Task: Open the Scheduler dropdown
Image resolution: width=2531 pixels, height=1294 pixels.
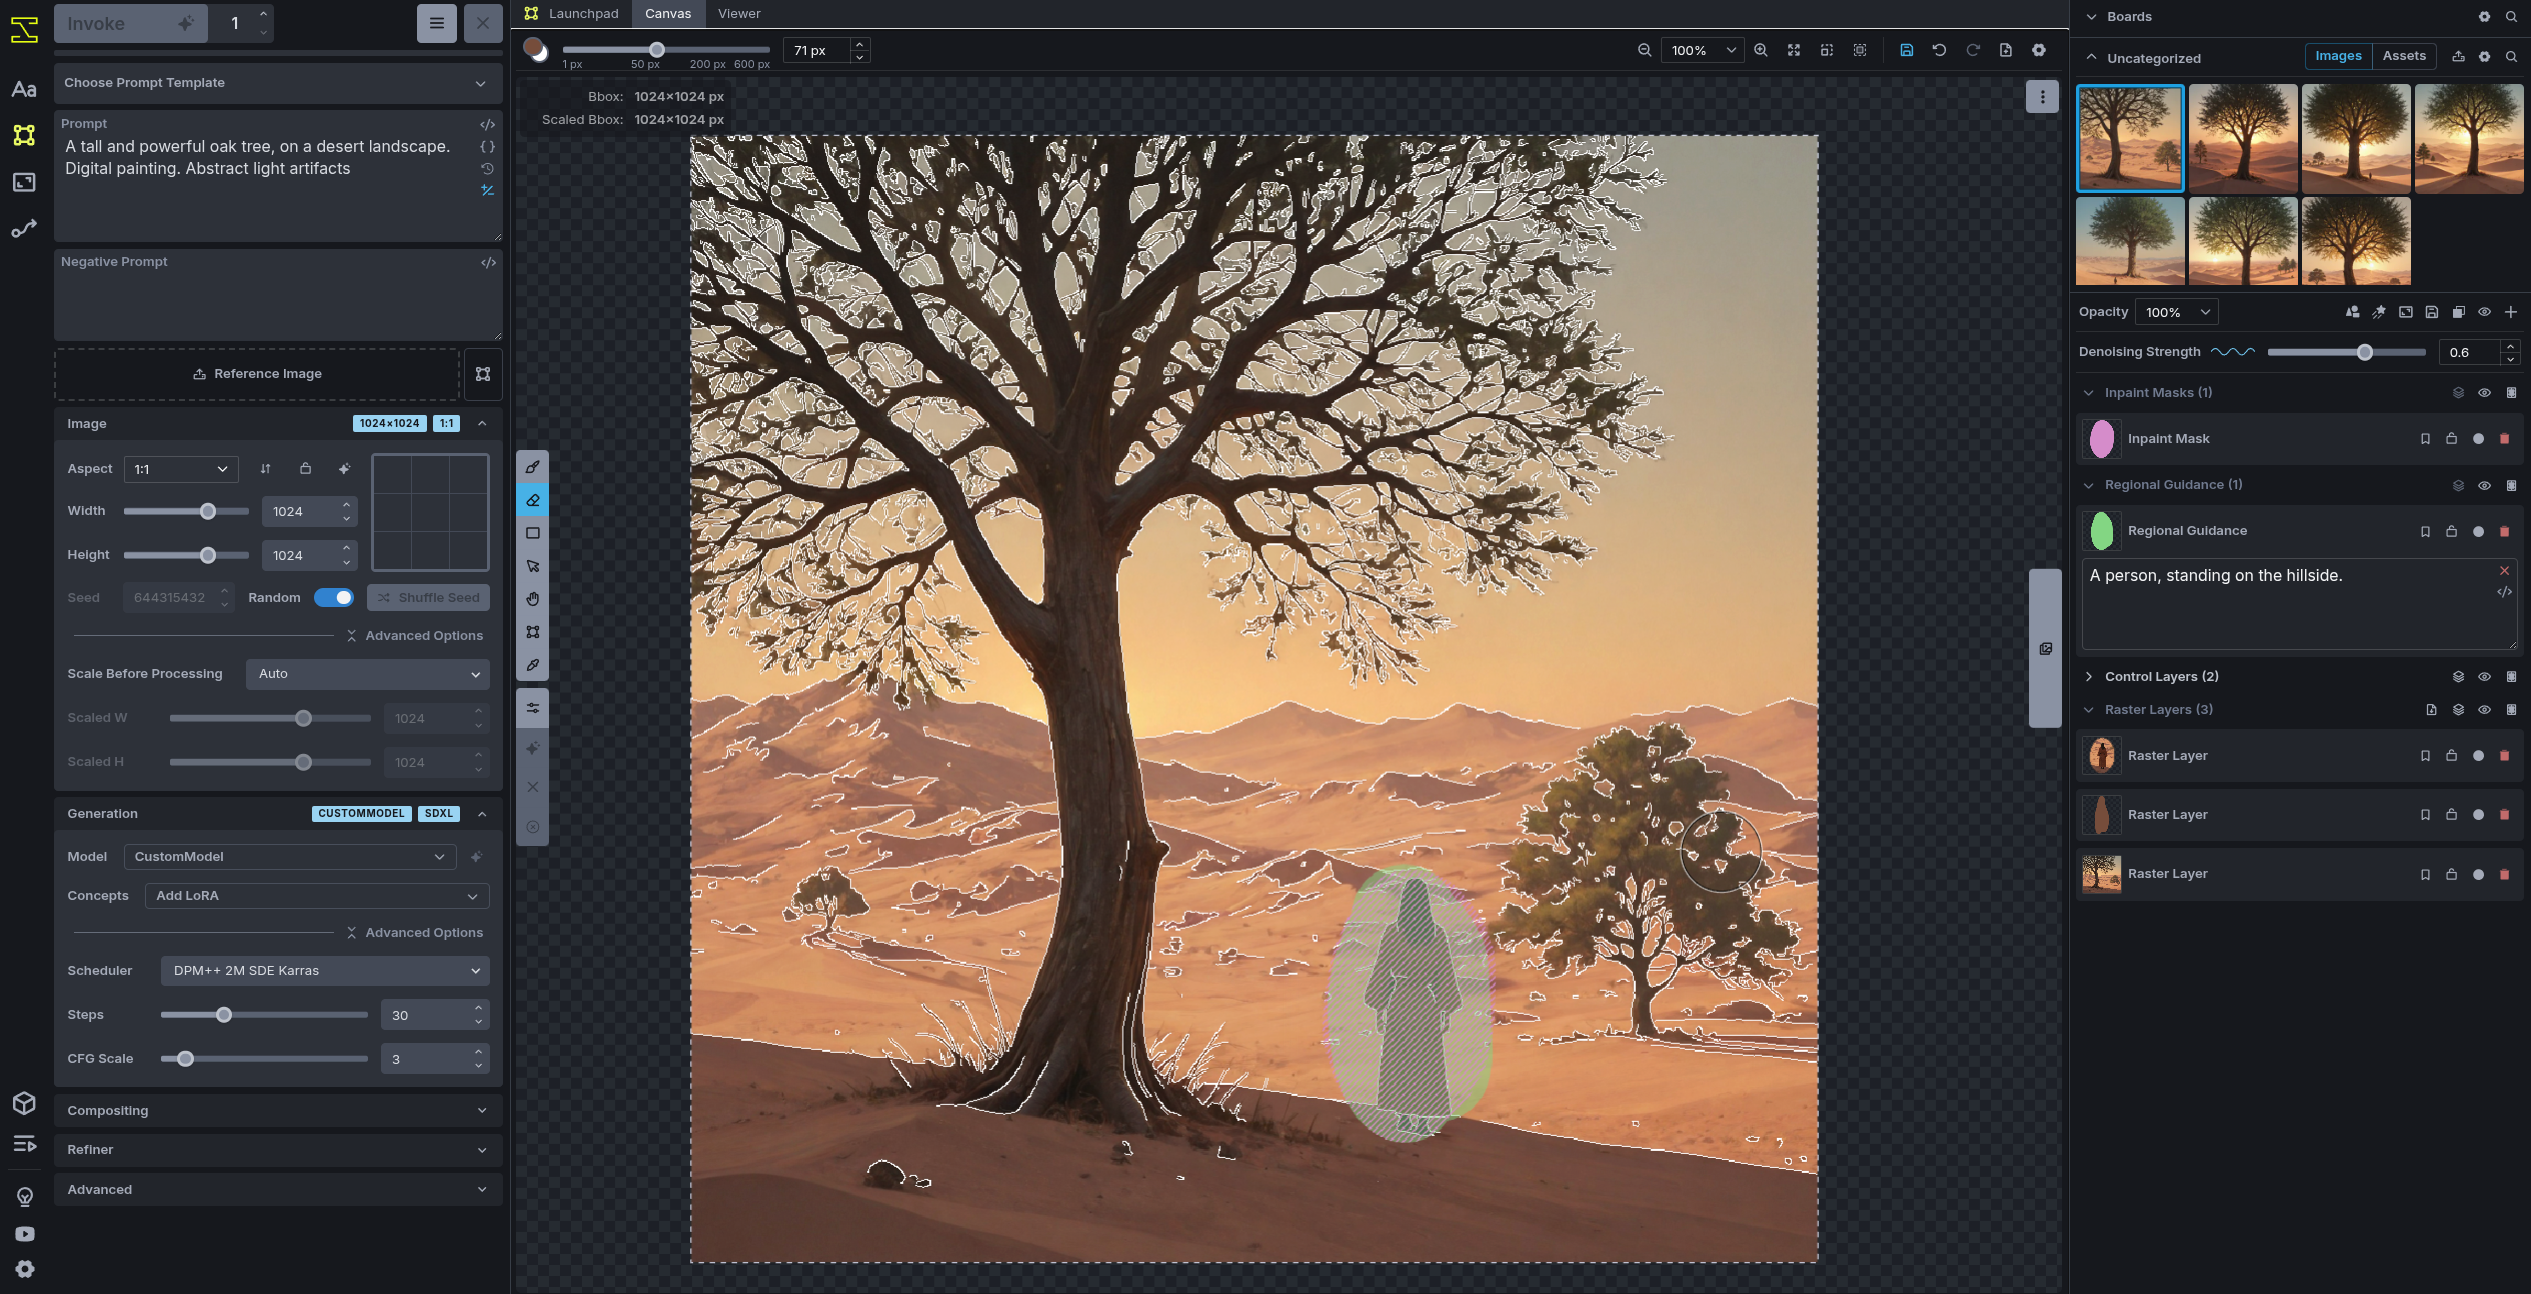Action: pyautogui.click(x=325, y=970)
